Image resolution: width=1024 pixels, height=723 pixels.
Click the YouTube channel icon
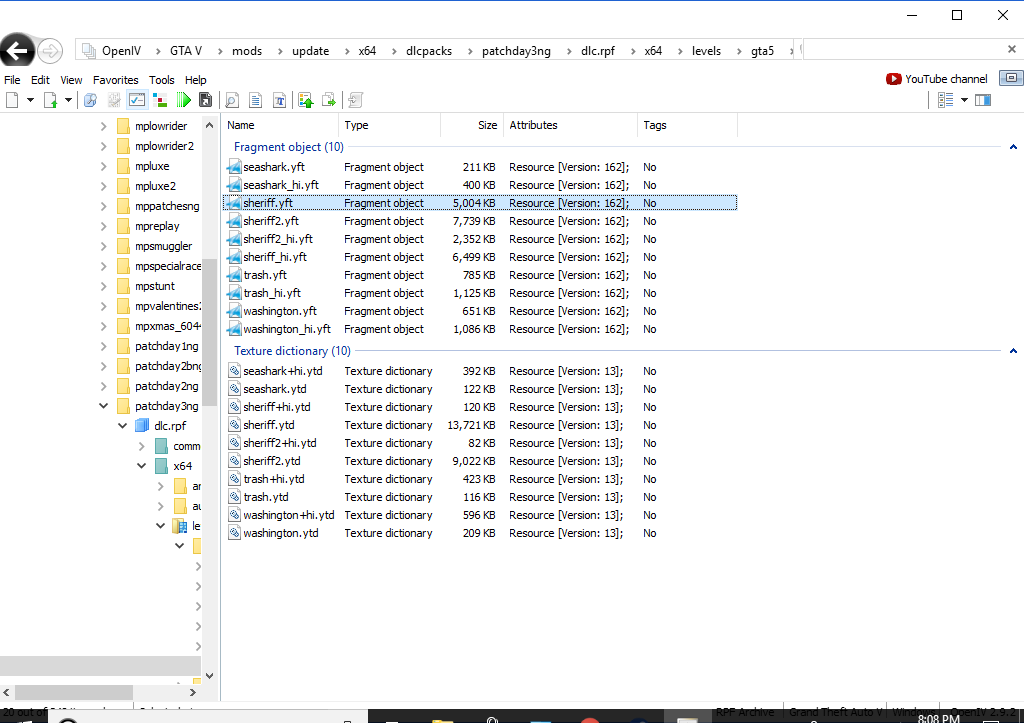[x=893, y=79]
